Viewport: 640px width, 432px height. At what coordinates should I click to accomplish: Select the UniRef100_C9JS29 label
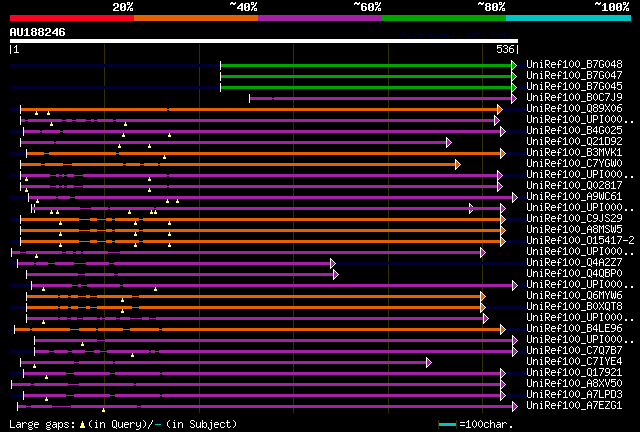[x=574, y=219]
